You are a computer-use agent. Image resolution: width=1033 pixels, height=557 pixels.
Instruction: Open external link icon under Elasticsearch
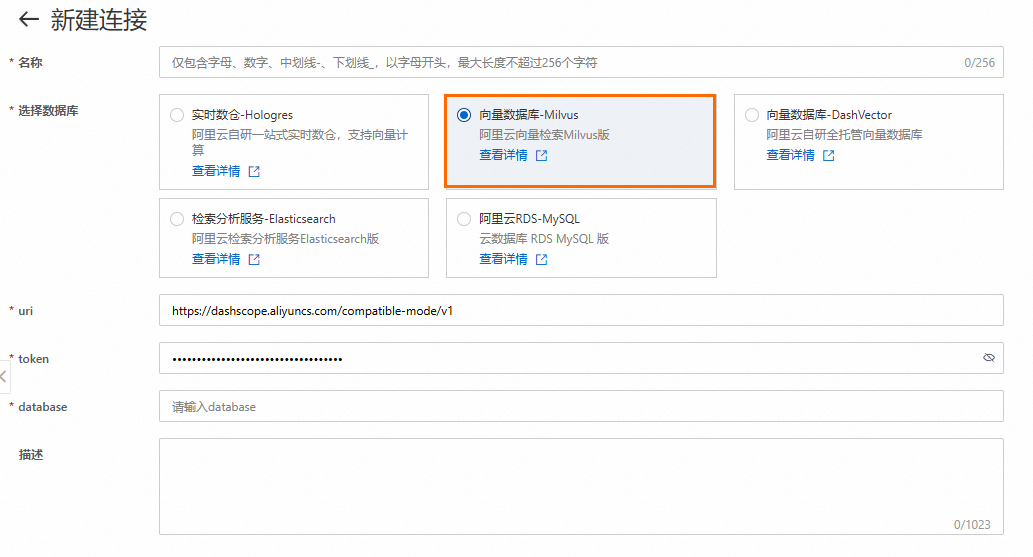point(254,260)
